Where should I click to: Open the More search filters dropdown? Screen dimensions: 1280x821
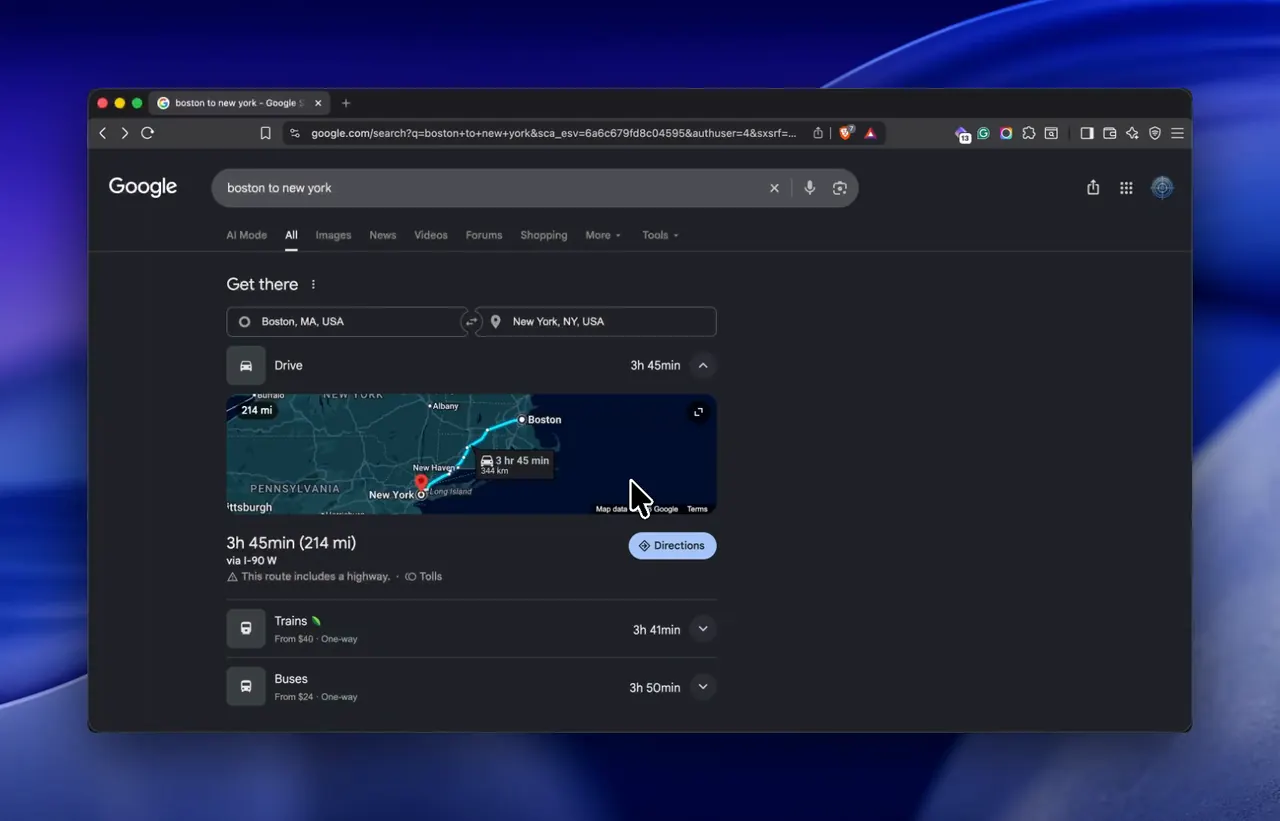coord(603,235)
